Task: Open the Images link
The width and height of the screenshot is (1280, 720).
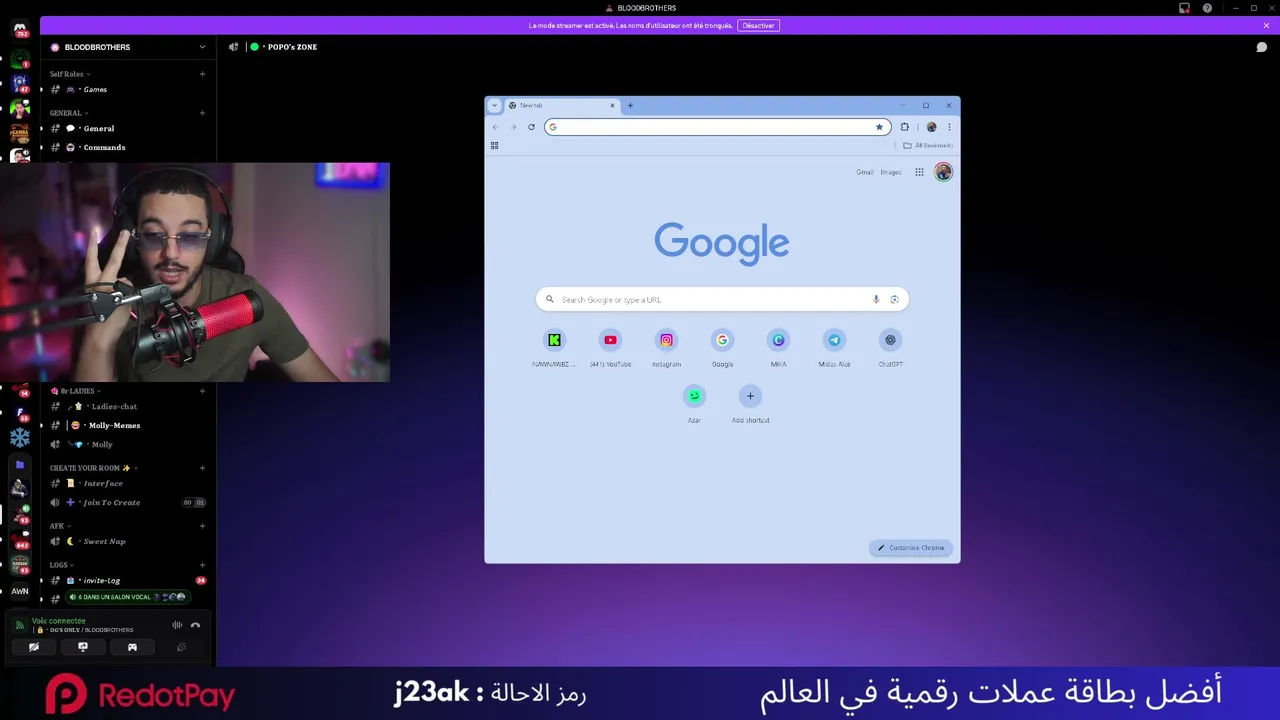Action: 891,172
